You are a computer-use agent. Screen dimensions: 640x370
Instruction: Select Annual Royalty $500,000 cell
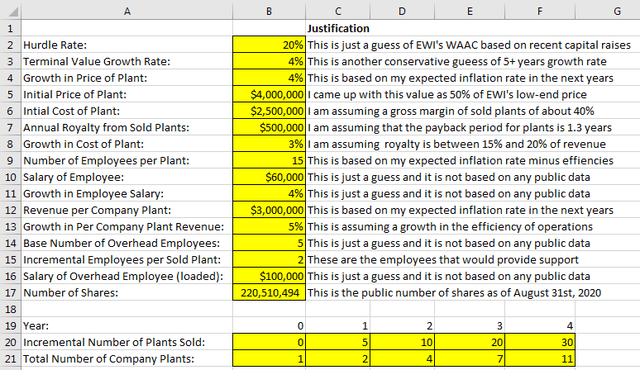[x=269, y=127]
